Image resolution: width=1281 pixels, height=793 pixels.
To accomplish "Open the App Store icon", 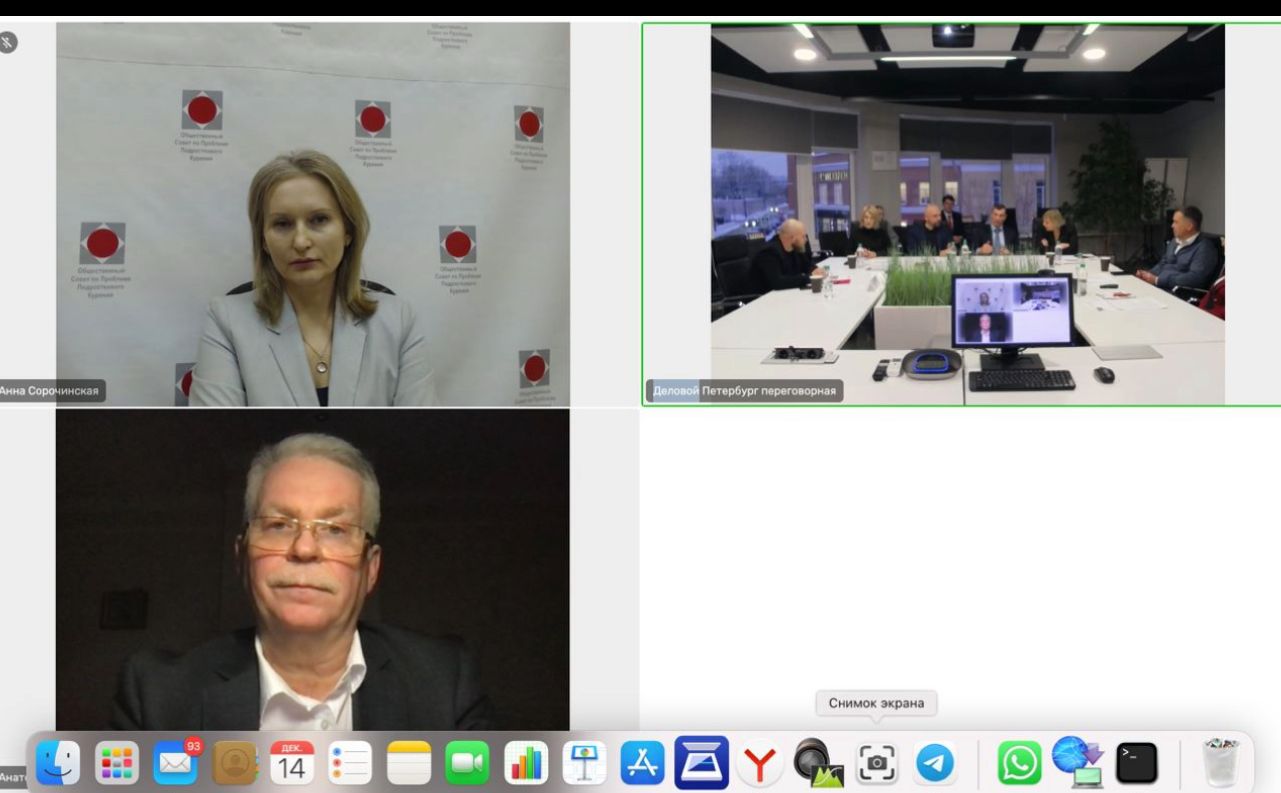I will tap(643, 765).
